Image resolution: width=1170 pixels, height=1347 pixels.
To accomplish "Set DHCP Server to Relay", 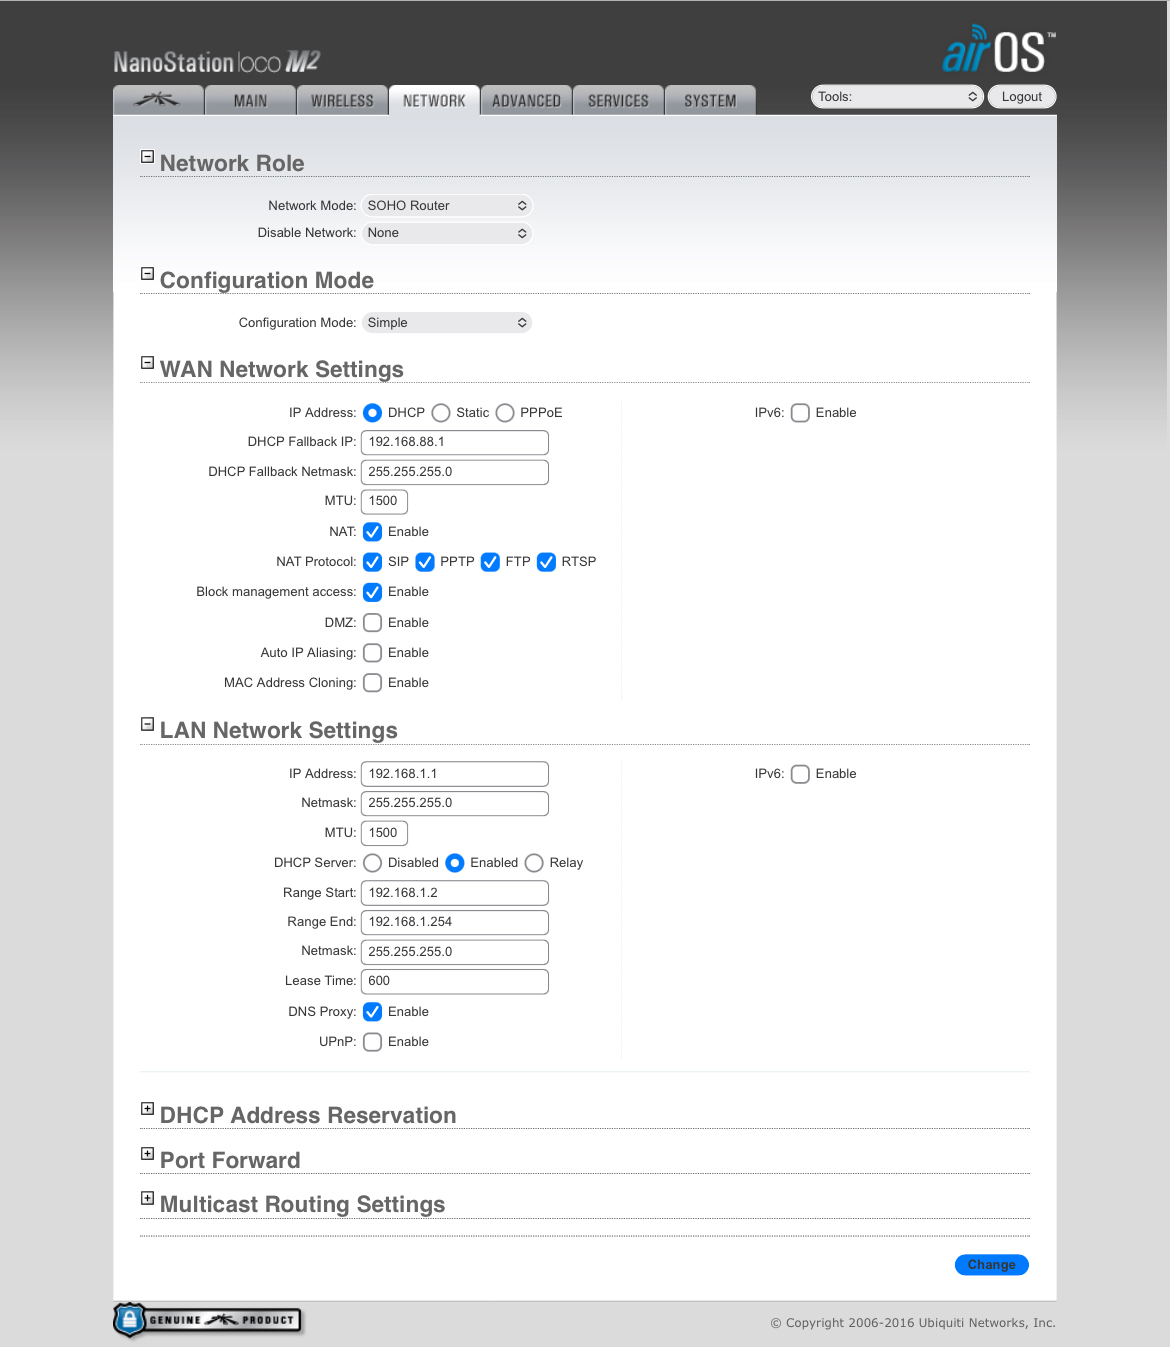I will pos(534,863).
